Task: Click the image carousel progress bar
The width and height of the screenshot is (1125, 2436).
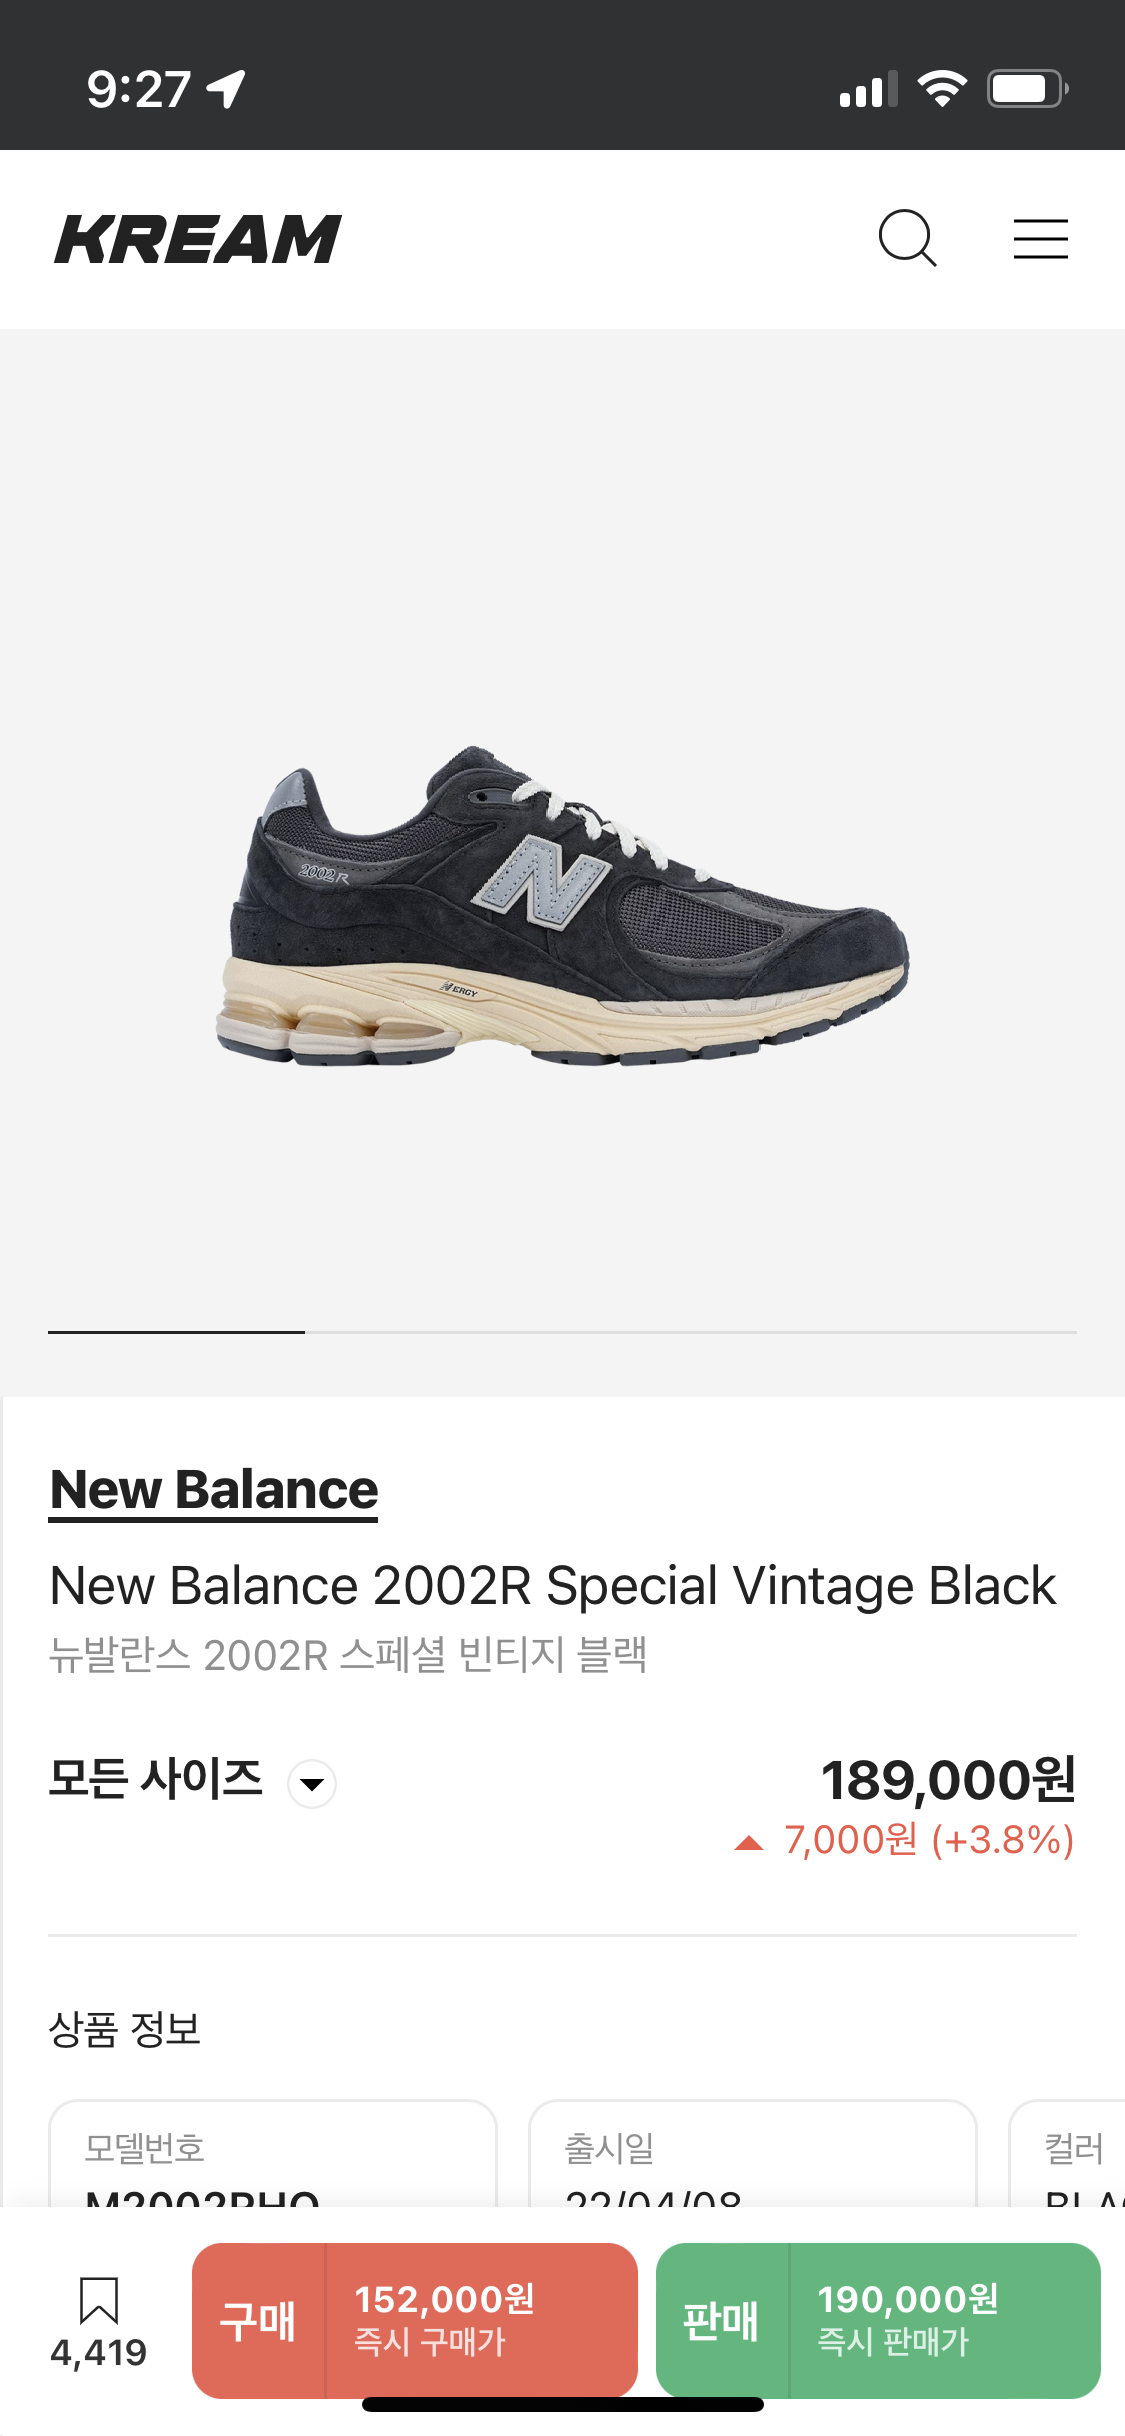Action: (562, 1332)
